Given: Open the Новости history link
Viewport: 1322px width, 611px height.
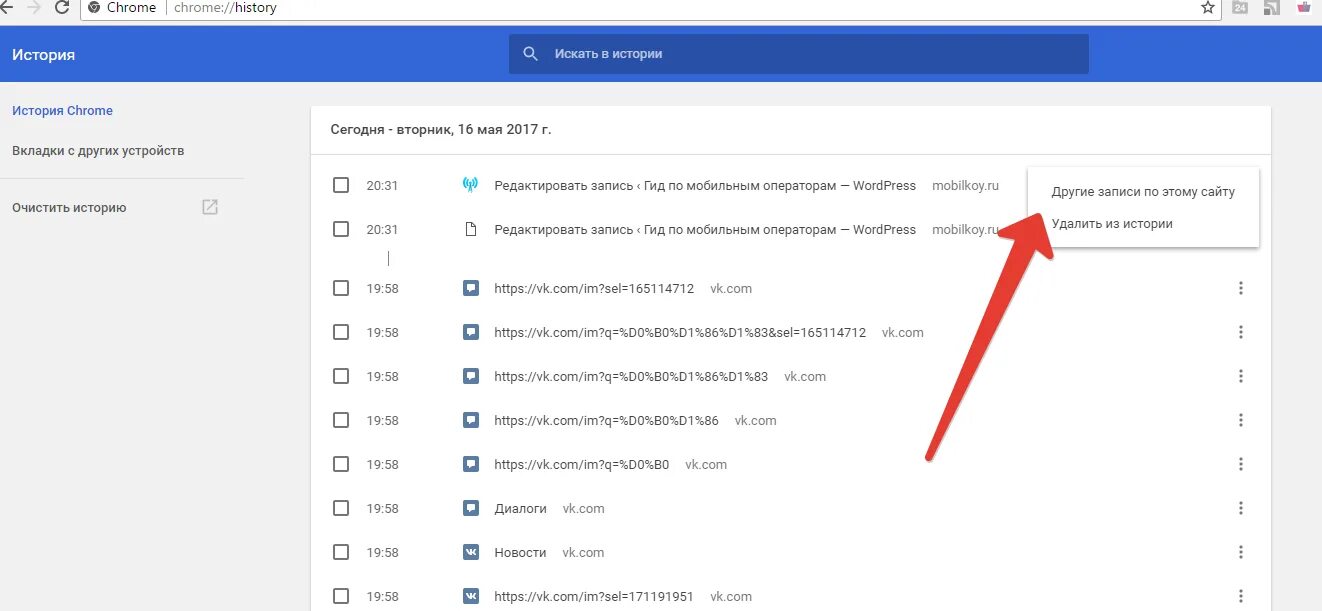Looking at the screenshot, I should coord(520,552).
